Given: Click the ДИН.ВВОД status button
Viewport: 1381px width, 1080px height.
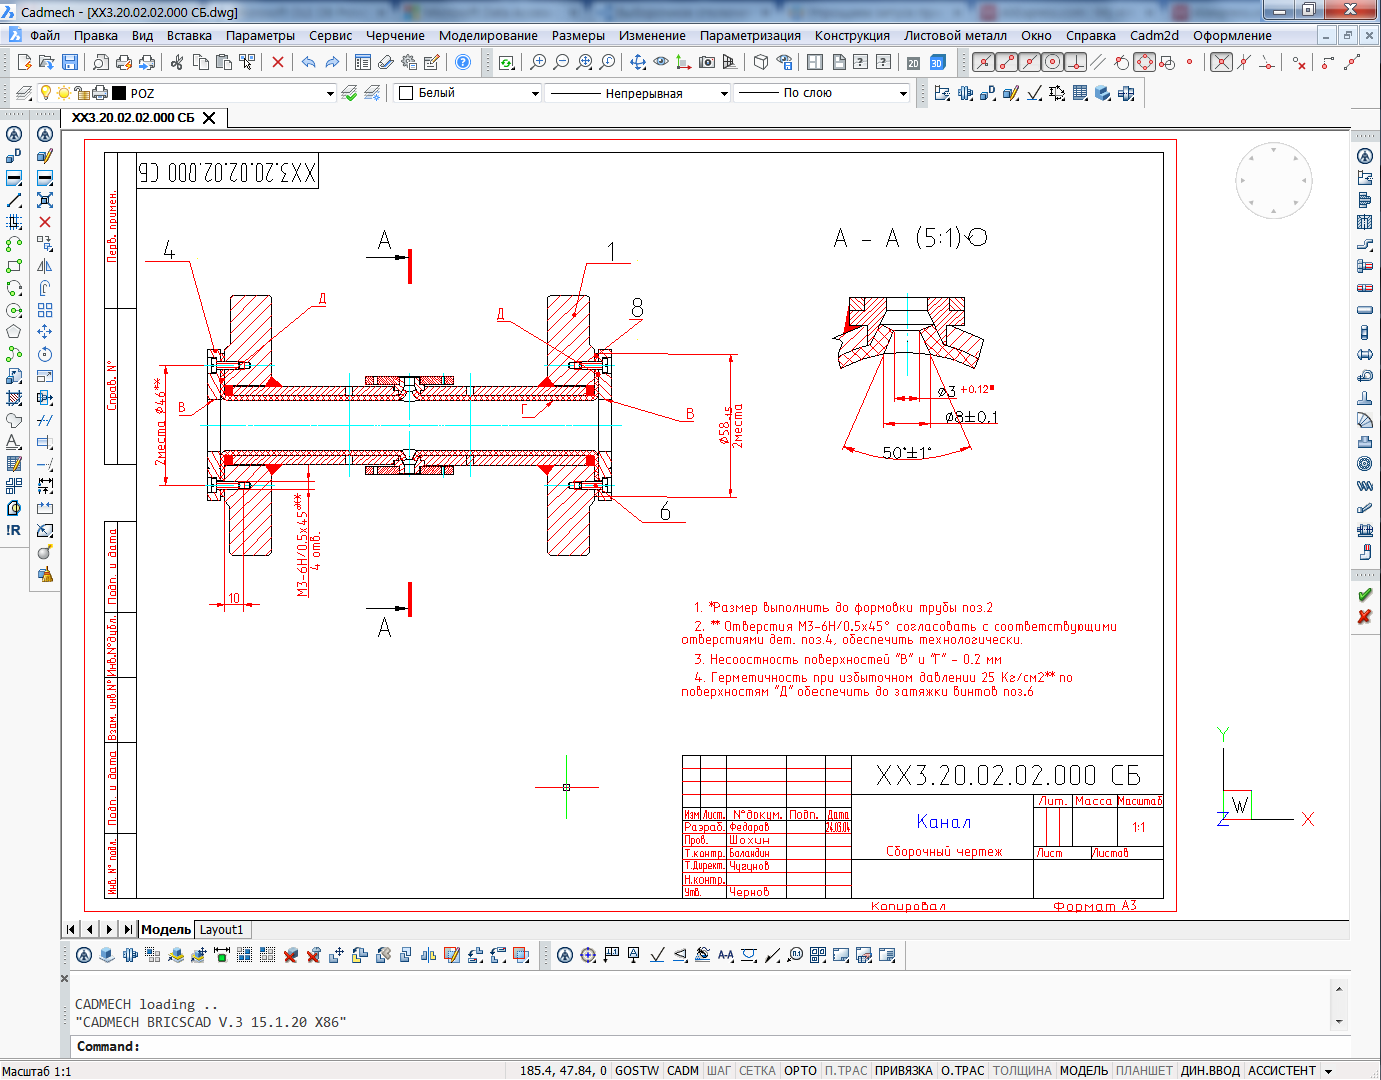Looking at the screenshot, I should [x=1210, y=1070].
